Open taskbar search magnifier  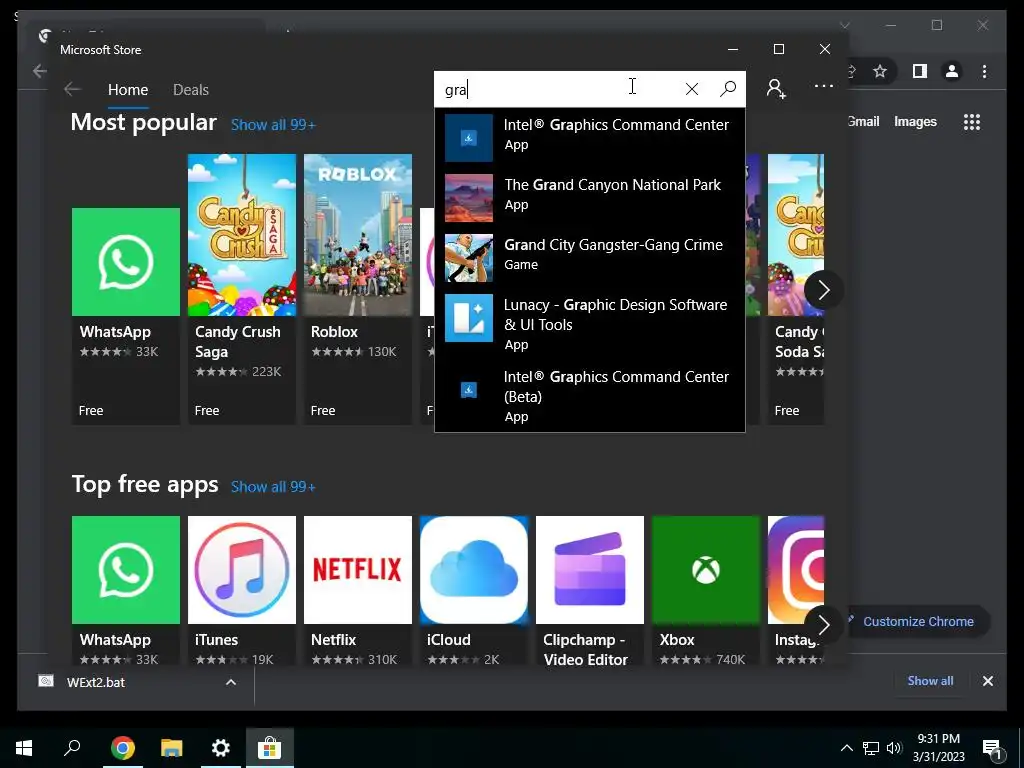tap(72, 748)
